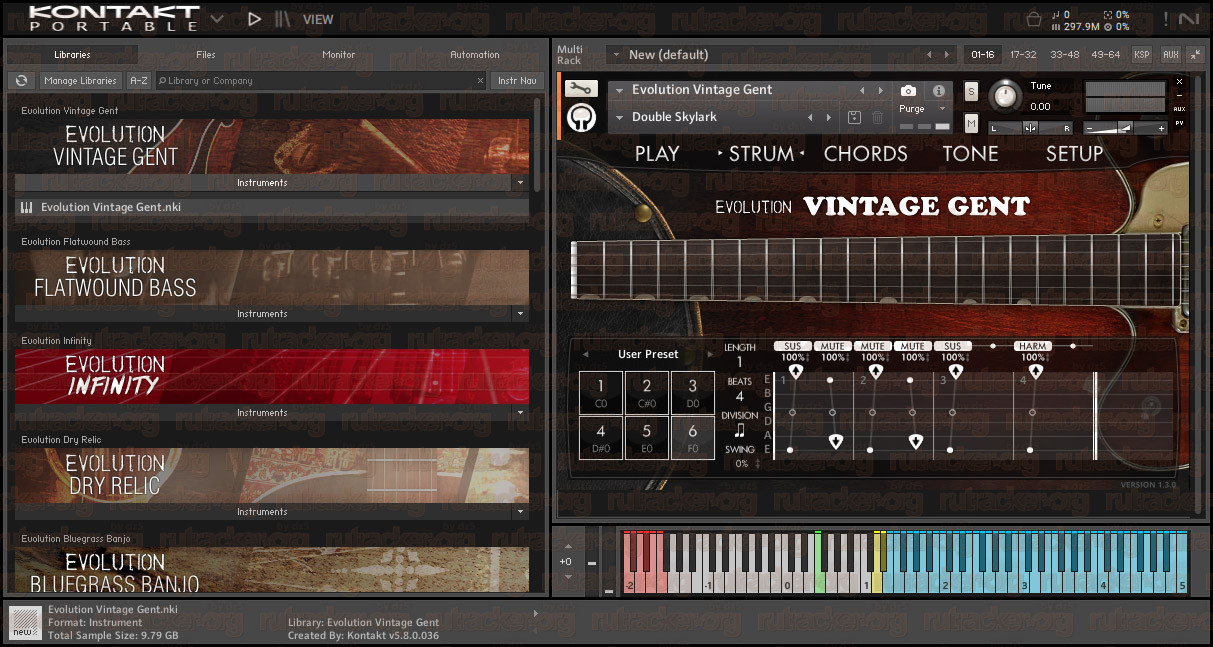Viewport: 1213px width, 647px height.
Task: Click the play icon in top toolbar
Action: point(254,18)
